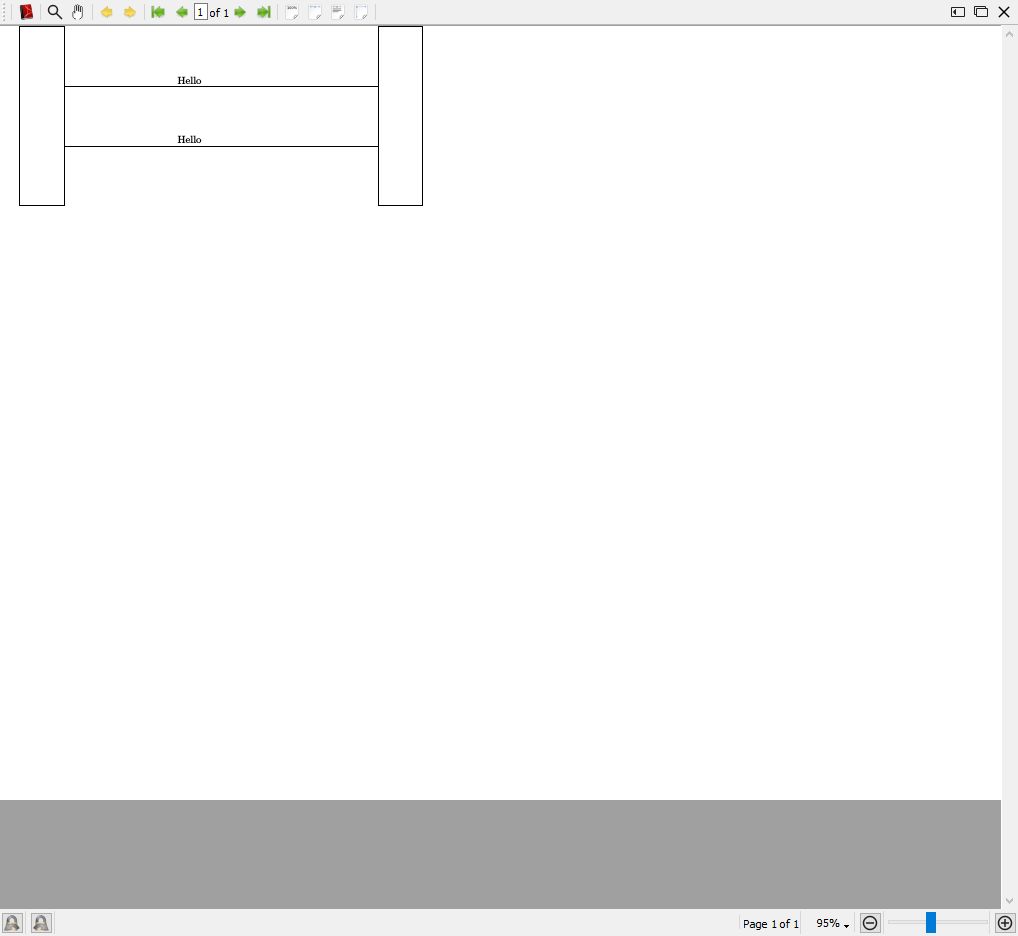The image size is (1018, 936).
Task: Fit text width page icon
Action: point(338,12)
